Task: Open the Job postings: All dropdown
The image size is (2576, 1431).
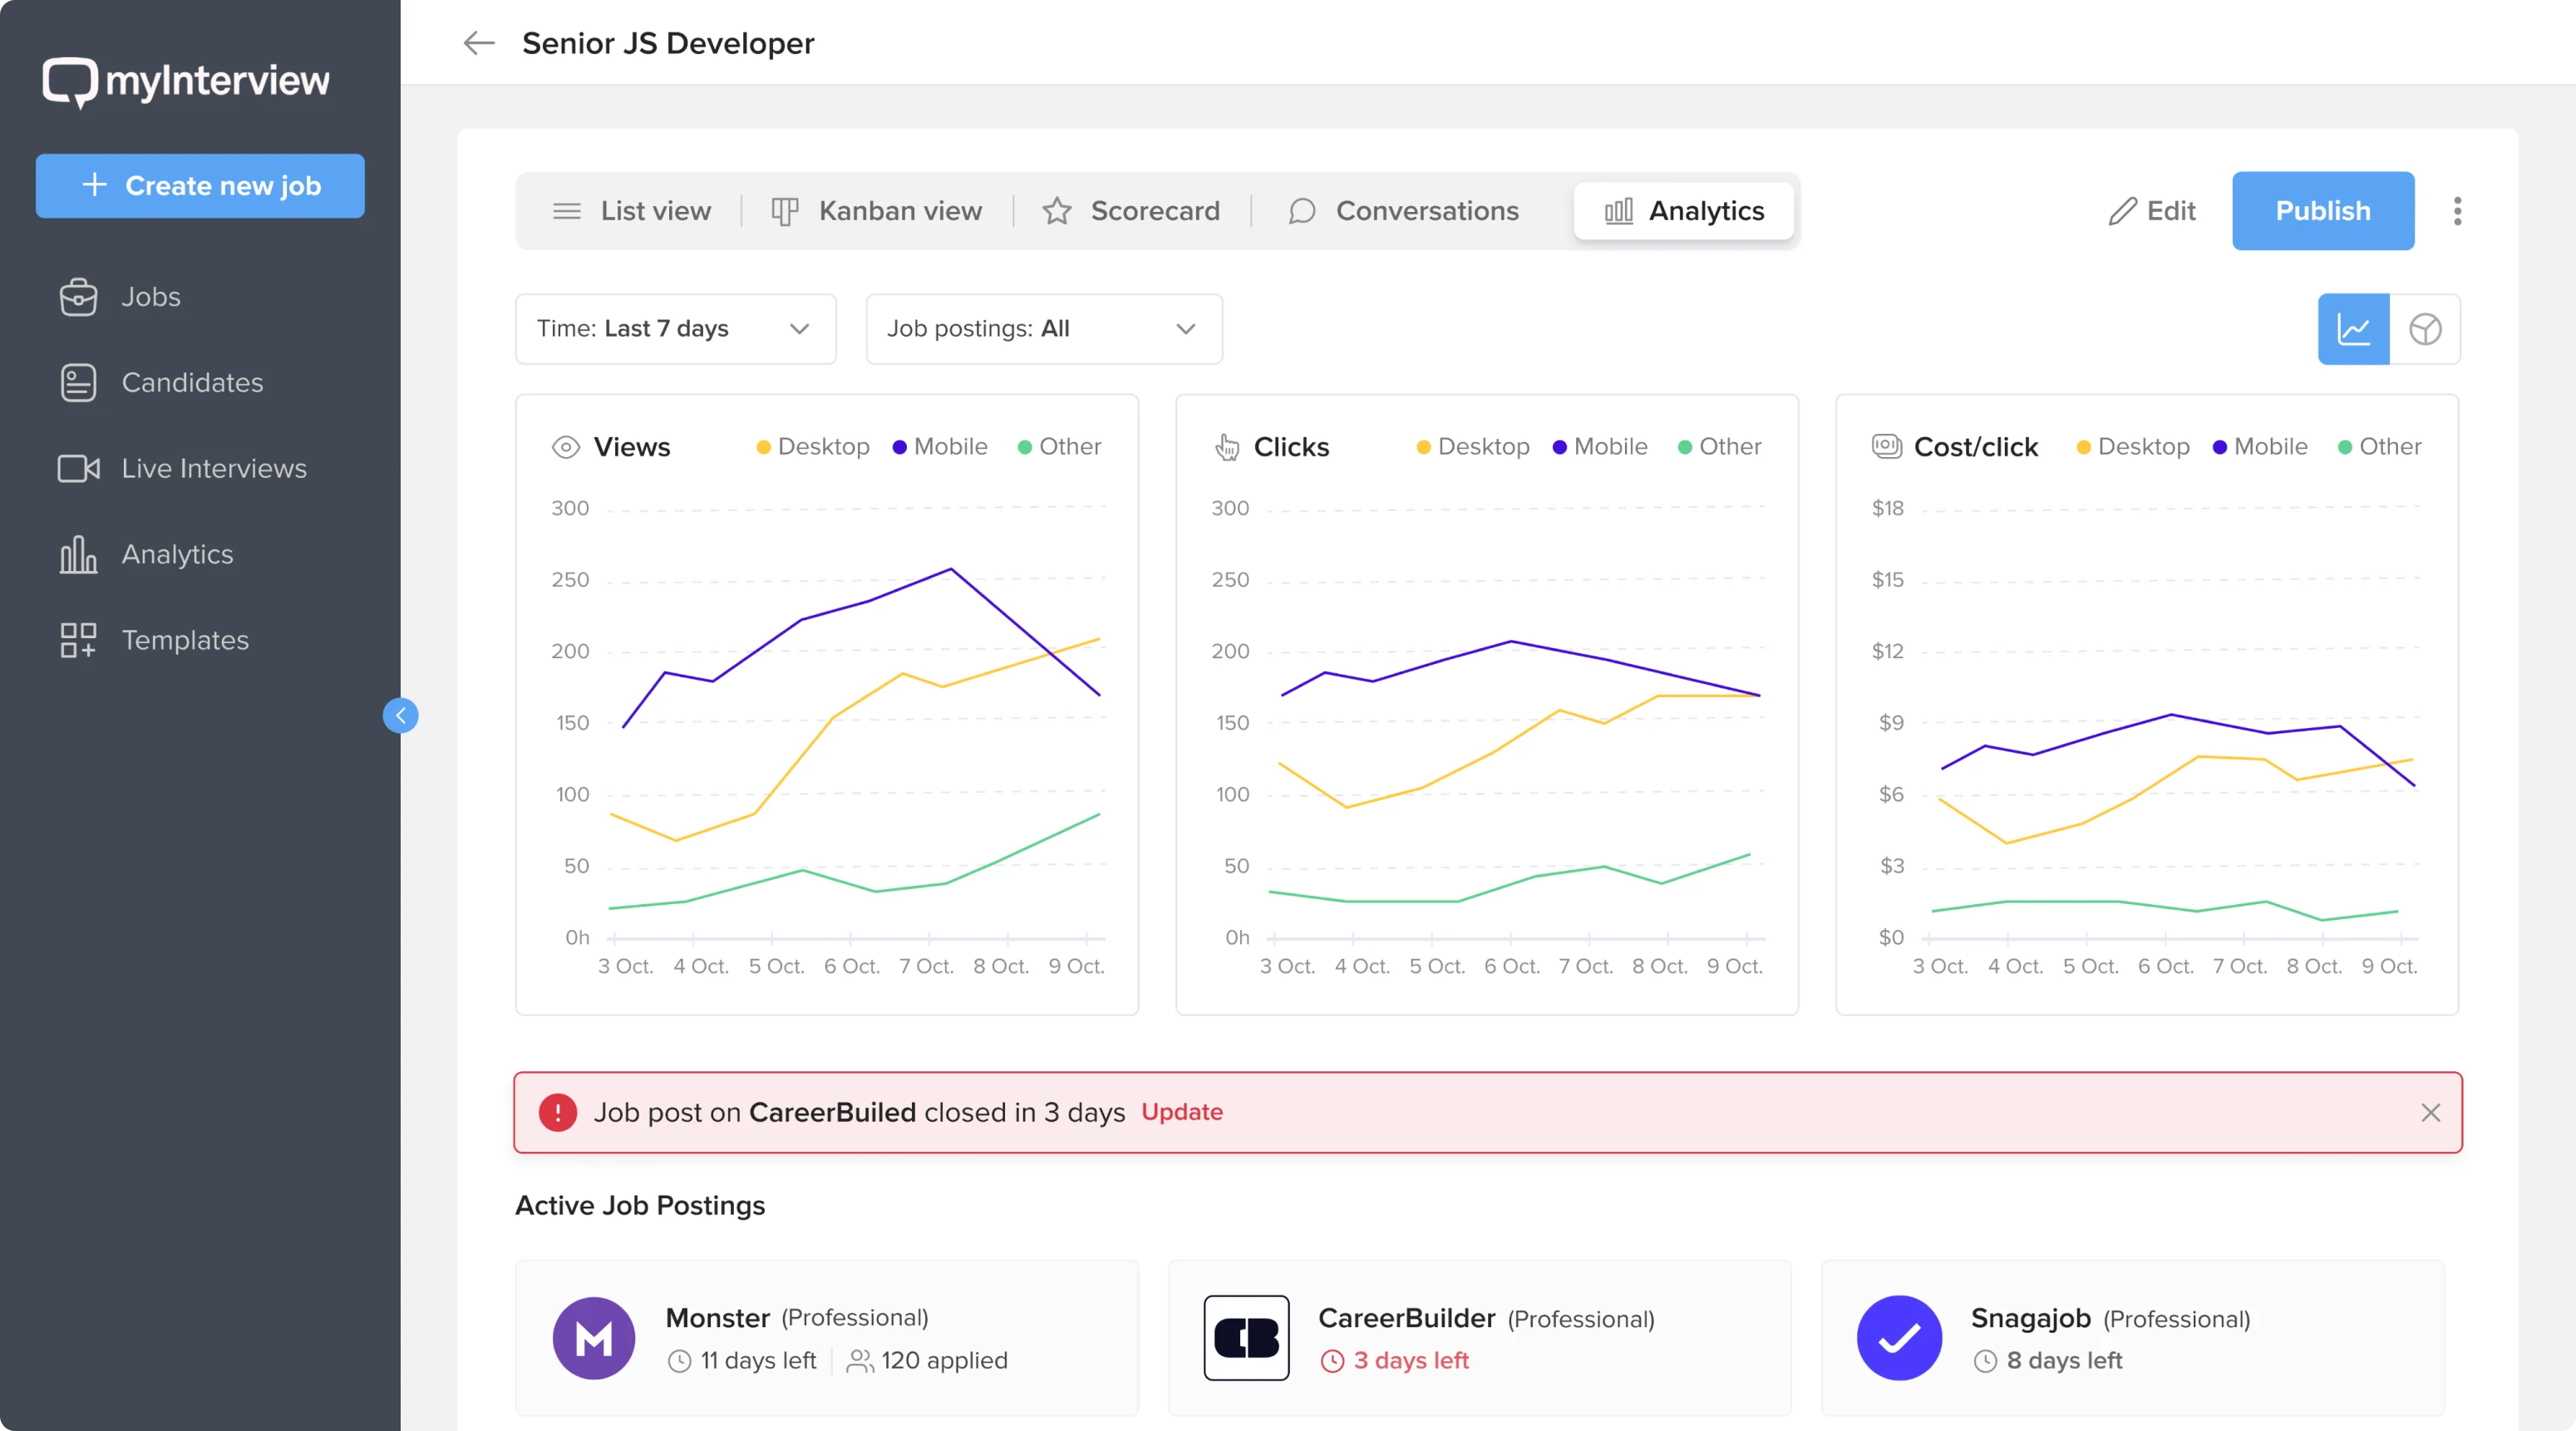Action: [1044, 329]
